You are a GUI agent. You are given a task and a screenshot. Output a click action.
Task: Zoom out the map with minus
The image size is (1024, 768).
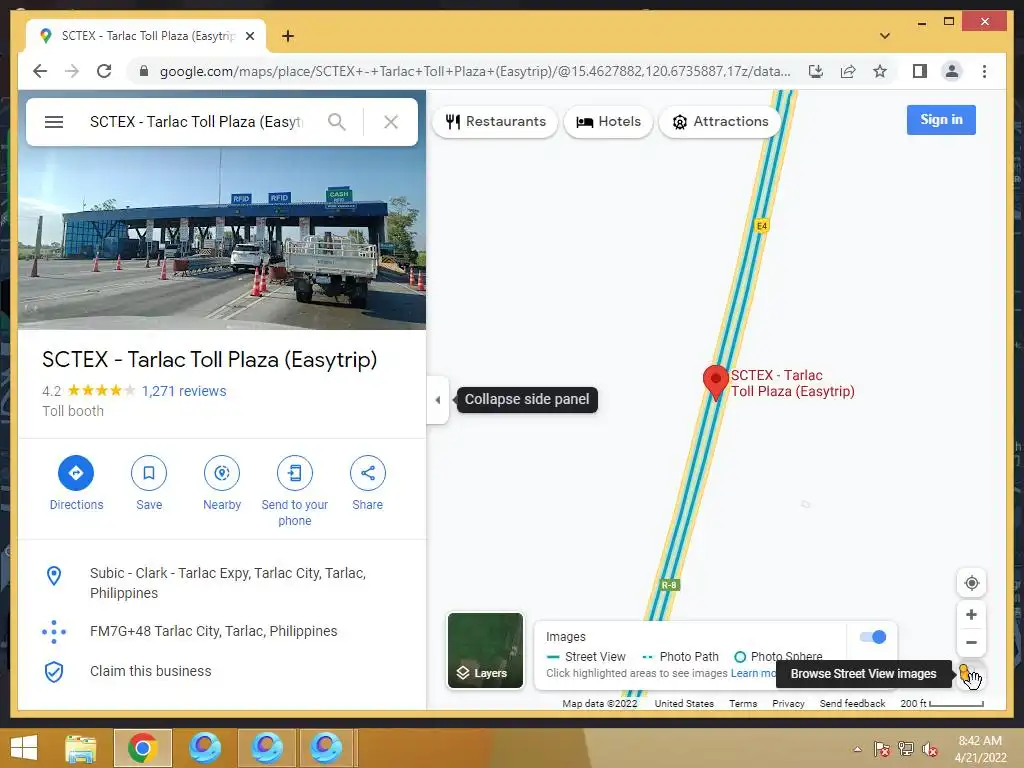pyautogui.click(x=971, y=643)
